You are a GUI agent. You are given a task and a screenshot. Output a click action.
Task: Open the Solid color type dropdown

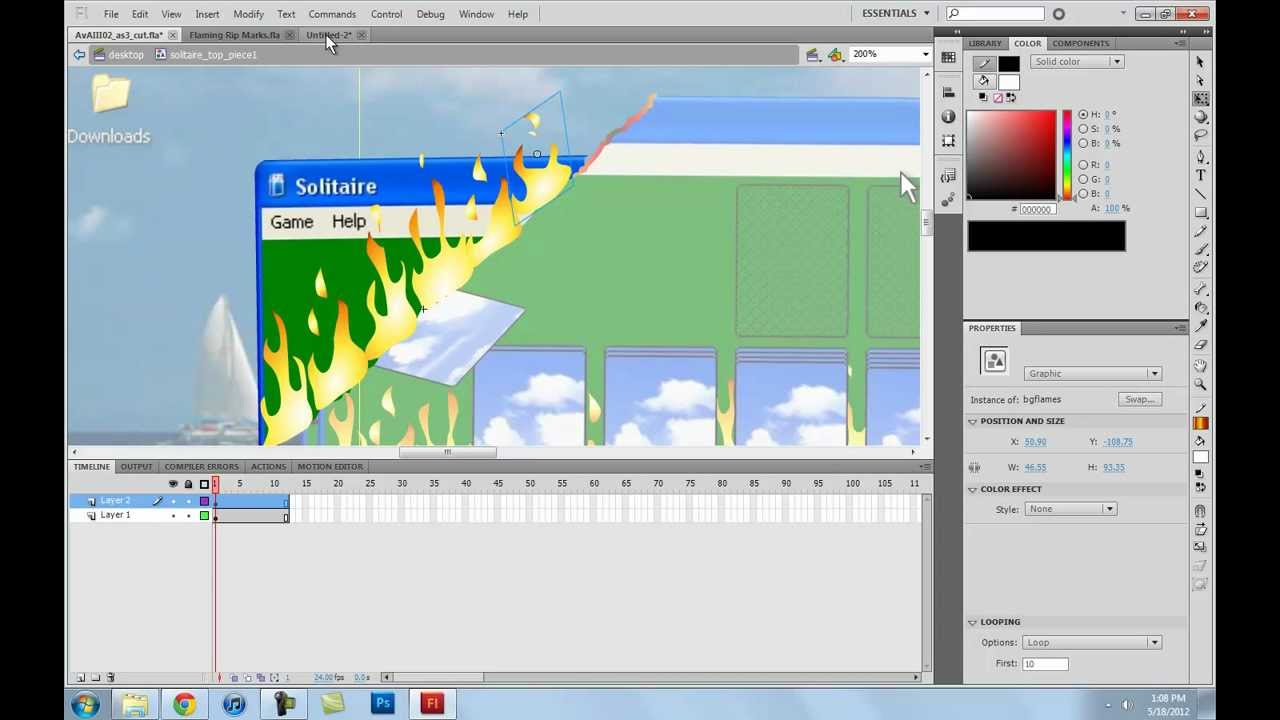coord(1076,62)
